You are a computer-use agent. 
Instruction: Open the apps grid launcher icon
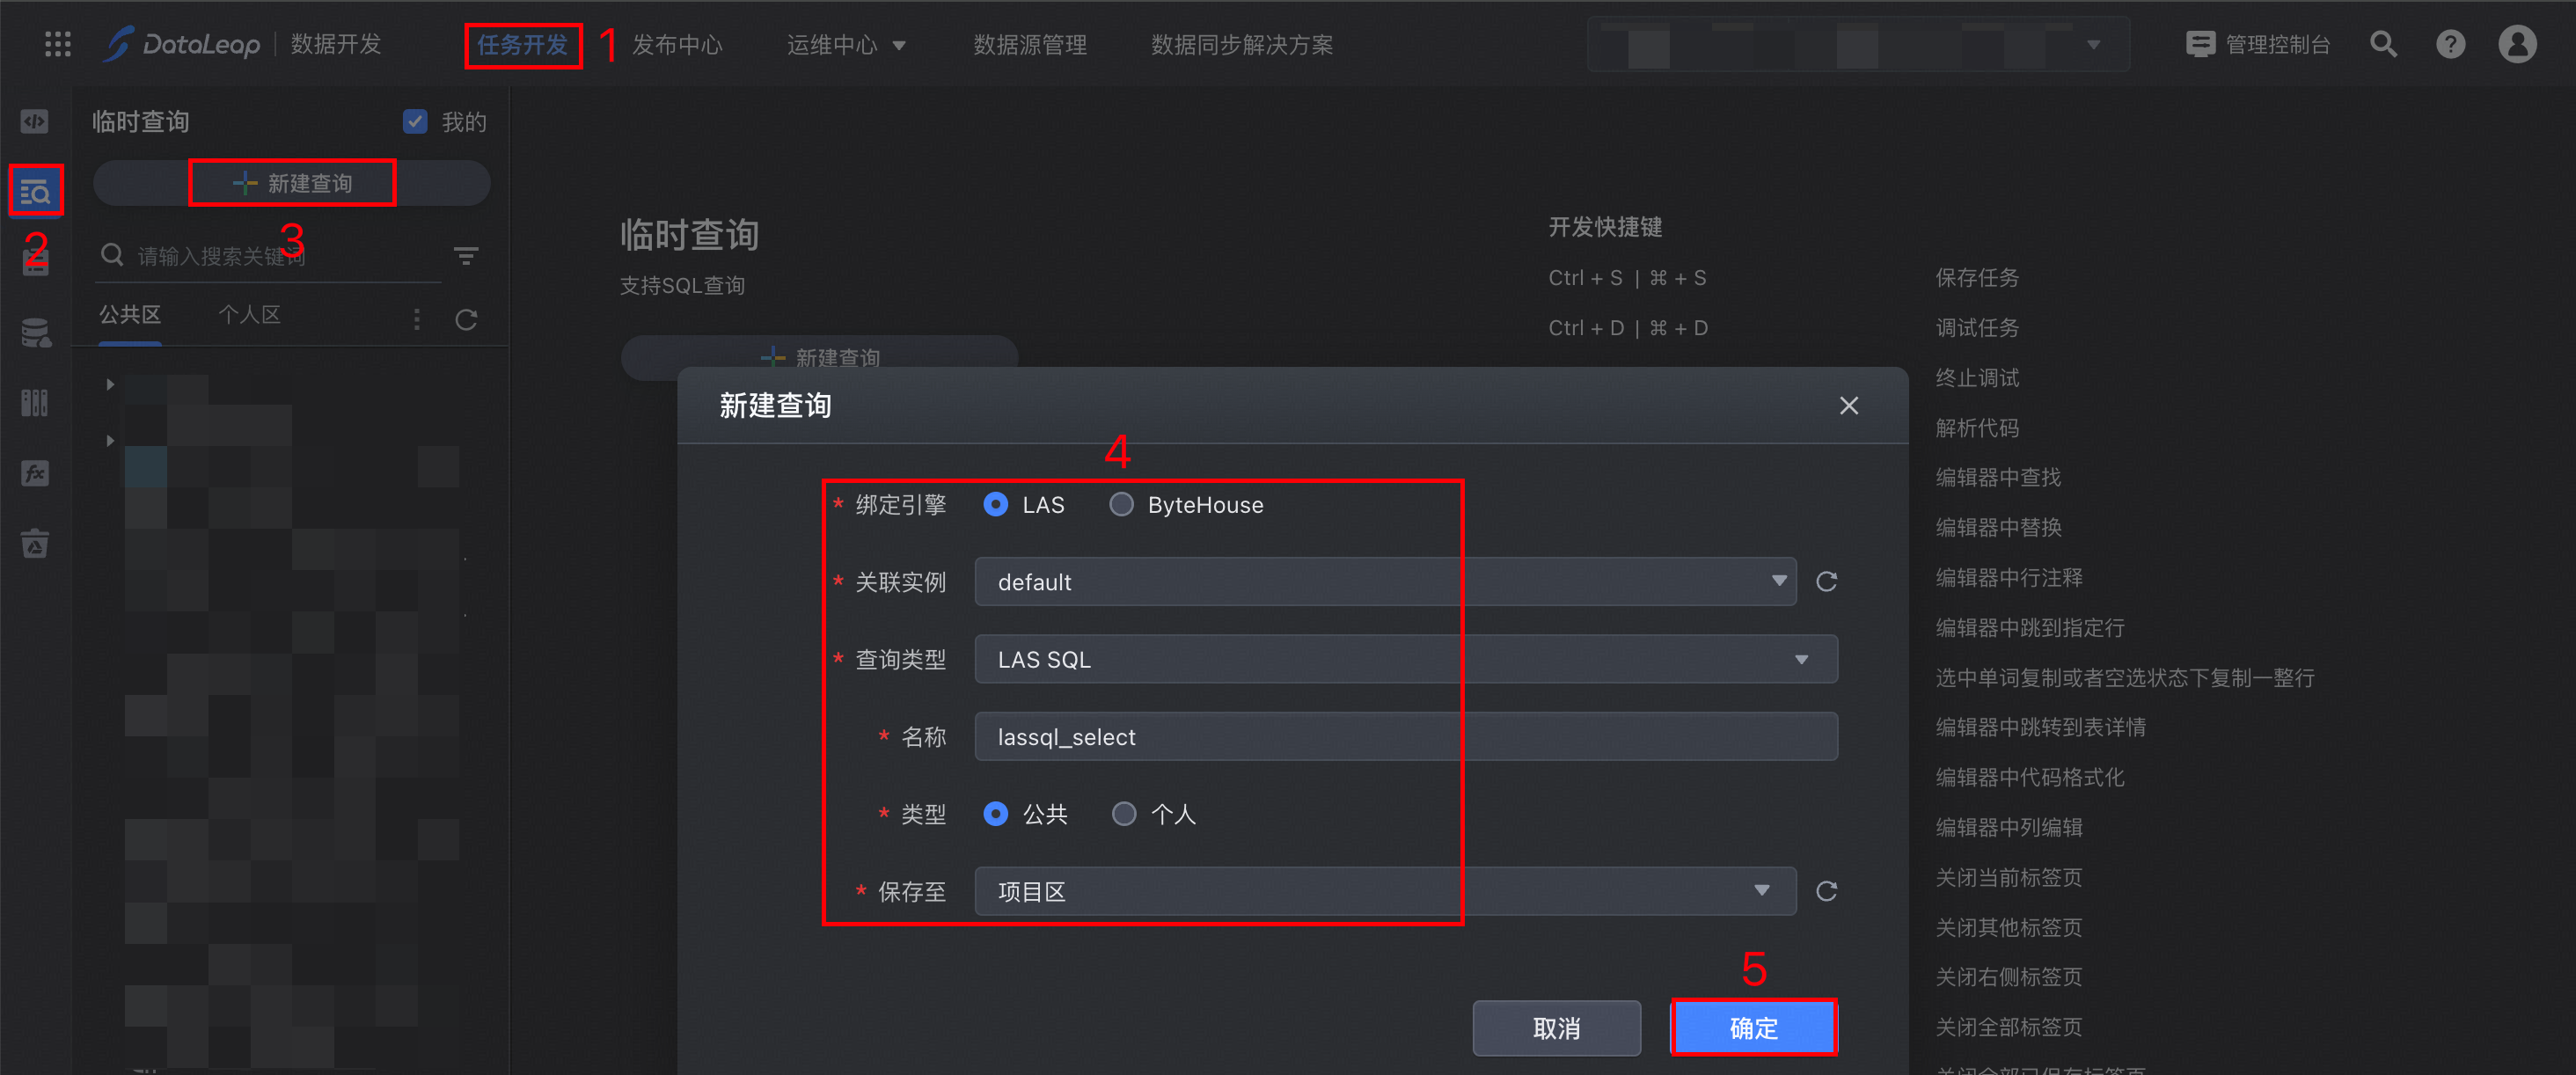[58, 44]
